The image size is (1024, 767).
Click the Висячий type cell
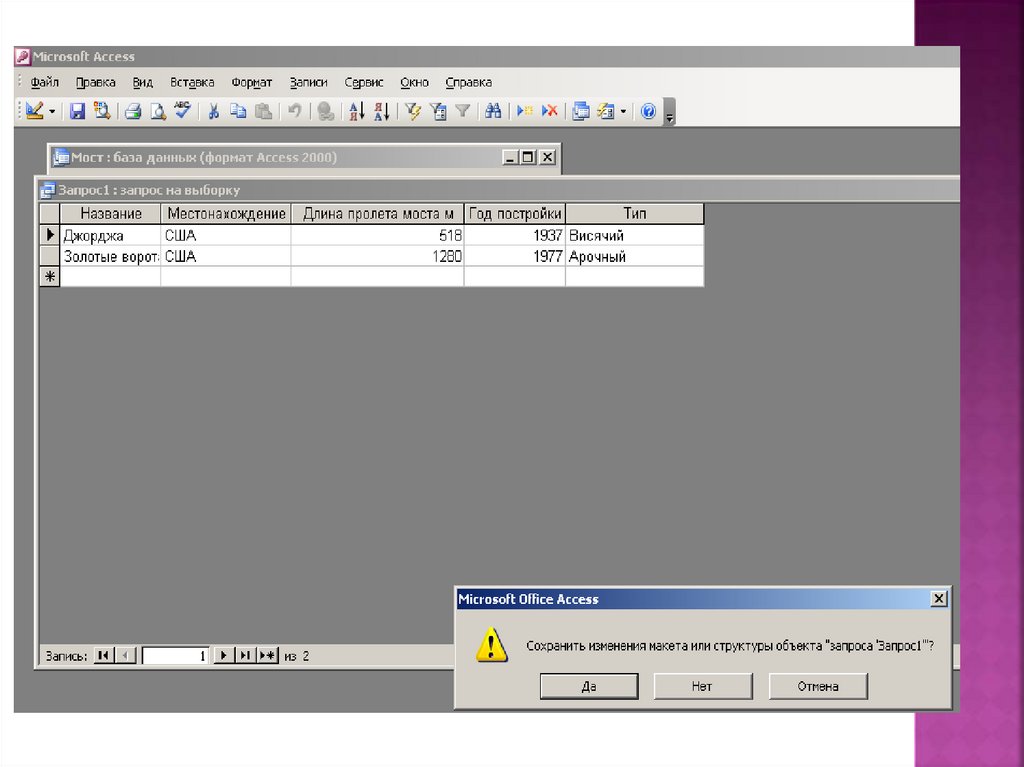pos(635,235)
